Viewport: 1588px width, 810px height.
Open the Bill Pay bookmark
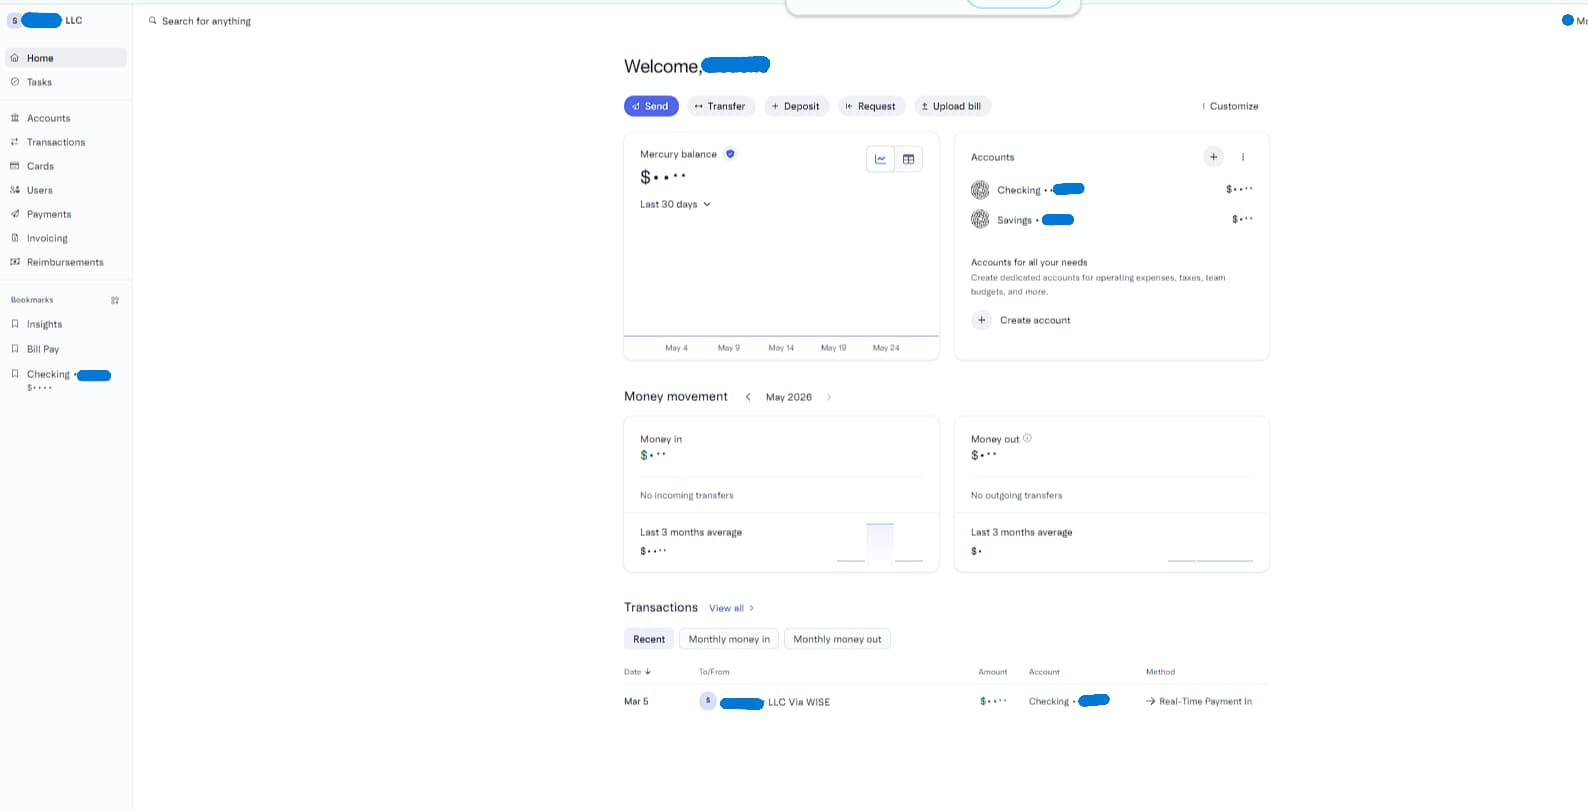[x=66, y=349]
